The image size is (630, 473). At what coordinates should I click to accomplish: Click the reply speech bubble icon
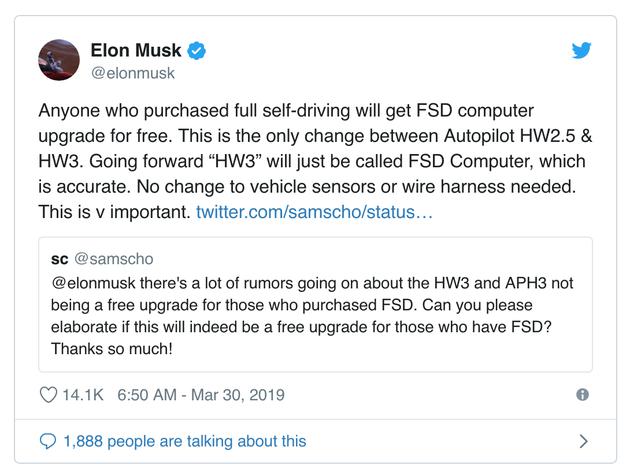coord(48,441)
